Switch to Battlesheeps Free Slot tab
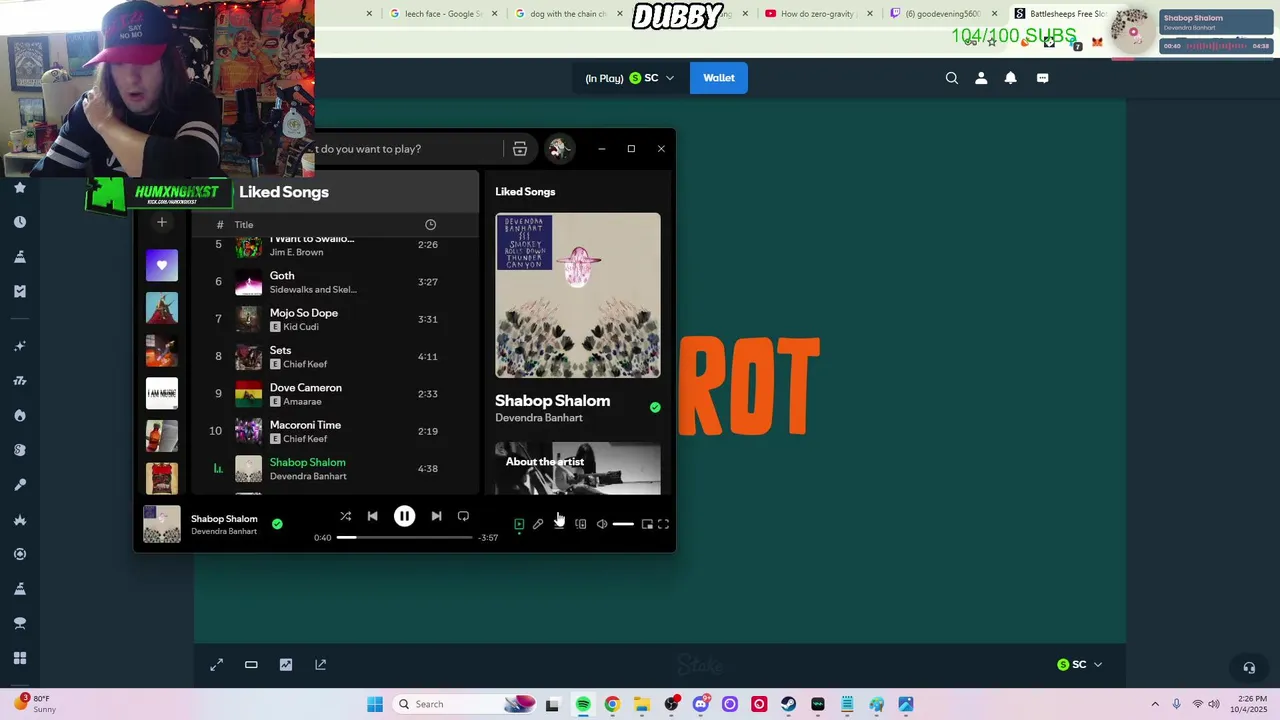This screenshot has height=720, width=1280. [x=1060, y=14]
